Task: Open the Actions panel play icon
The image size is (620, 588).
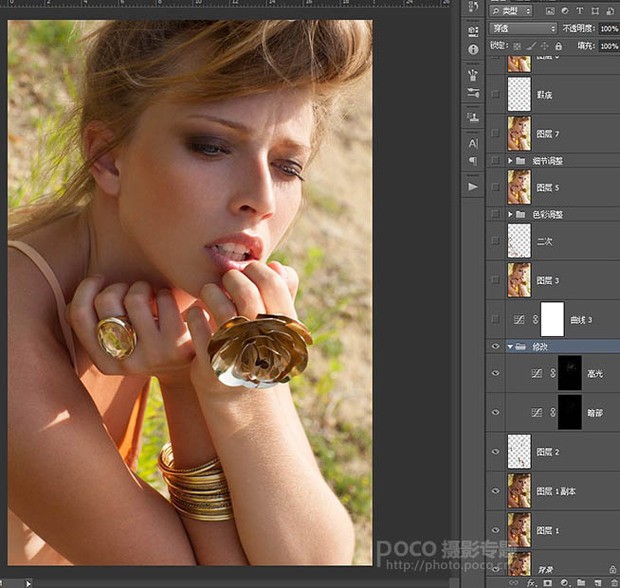Action: (473, 186)
